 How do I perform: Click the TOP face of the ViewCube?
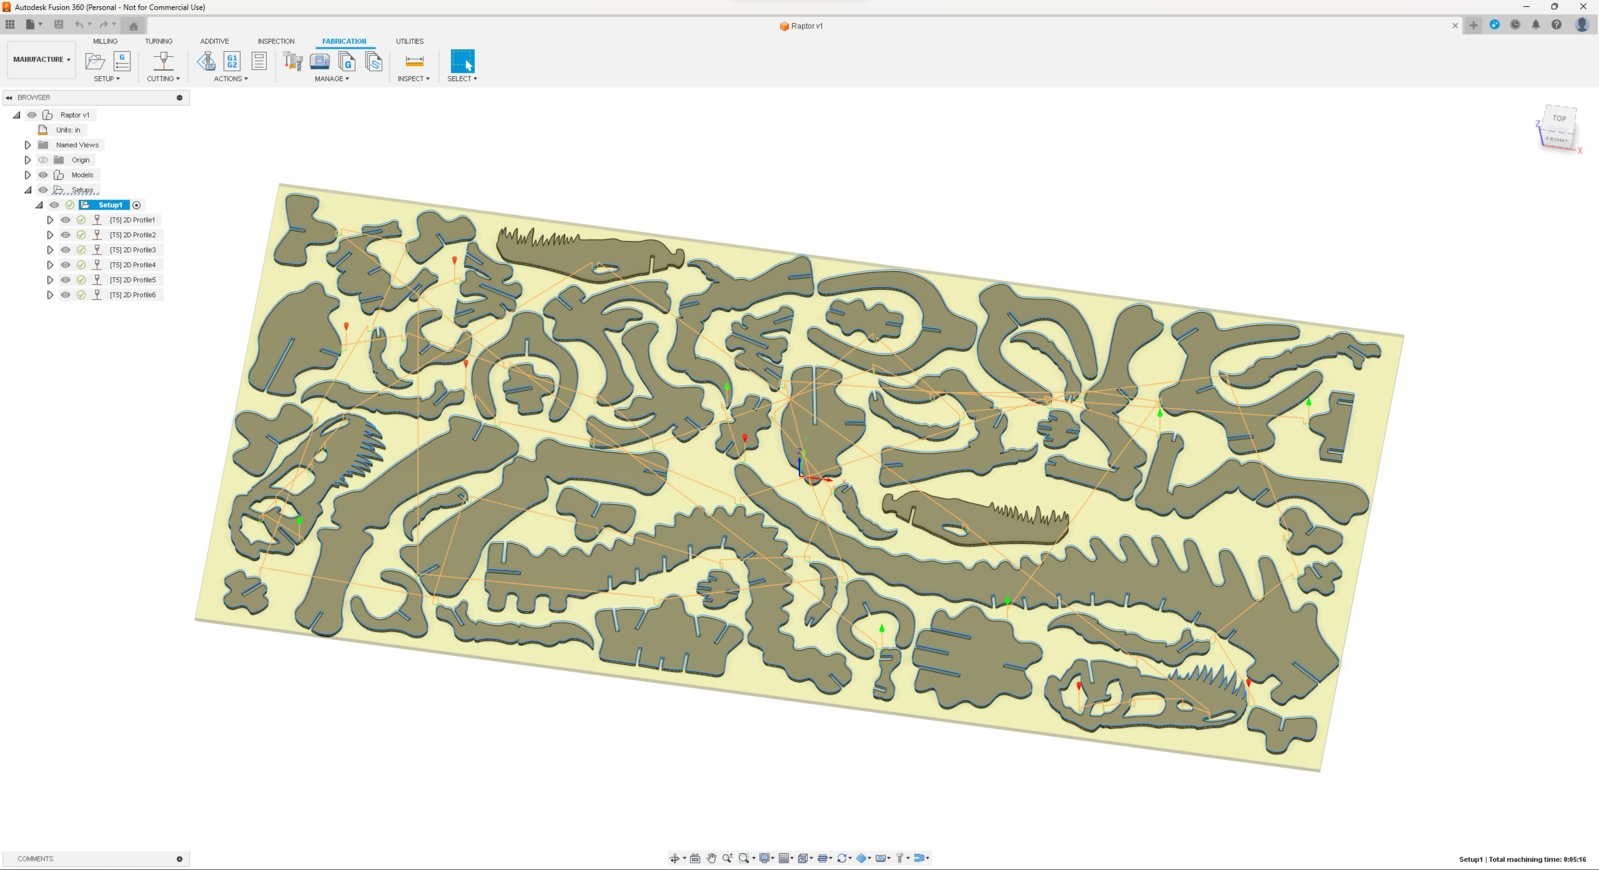[1559, 119]
